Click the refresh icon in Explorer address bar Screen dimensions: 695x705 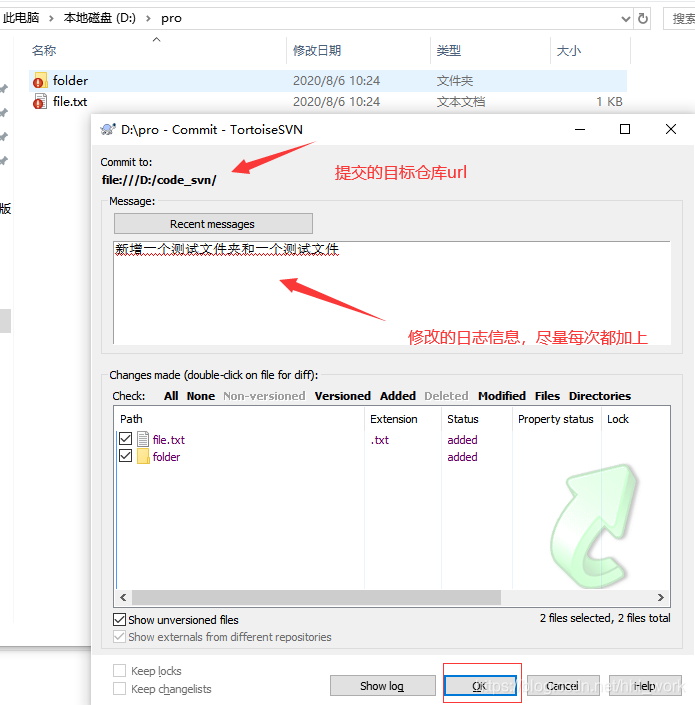tap(643, 18)
